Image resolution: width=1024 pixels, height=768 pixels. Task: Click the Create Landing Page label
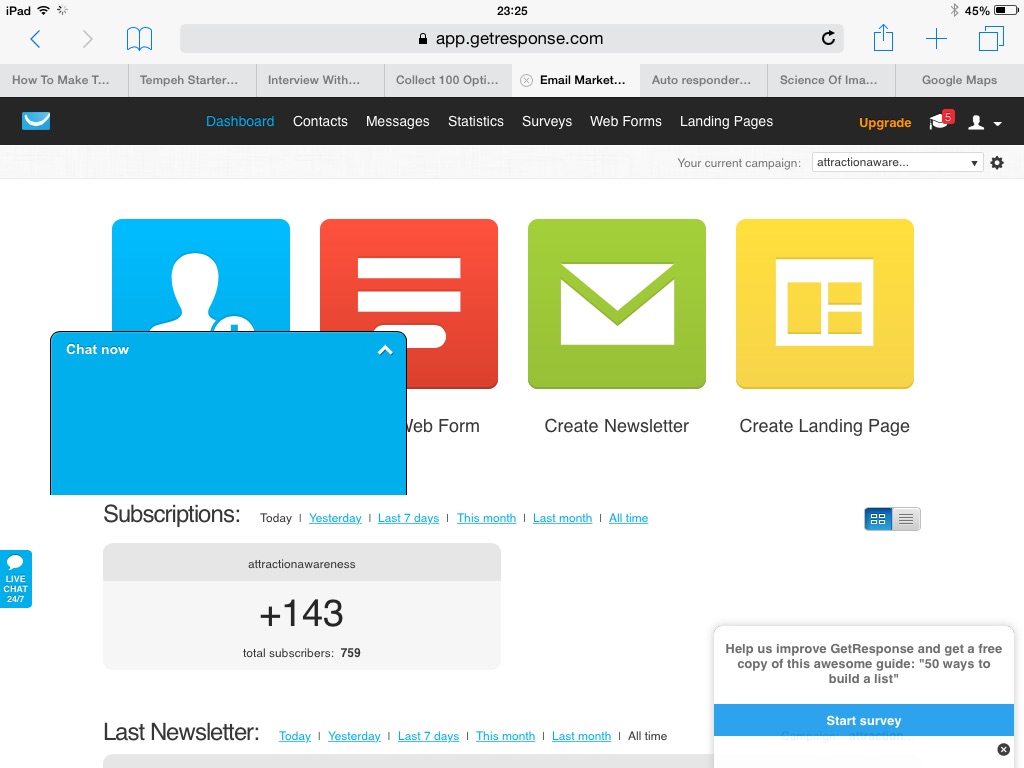pos(824,426)
